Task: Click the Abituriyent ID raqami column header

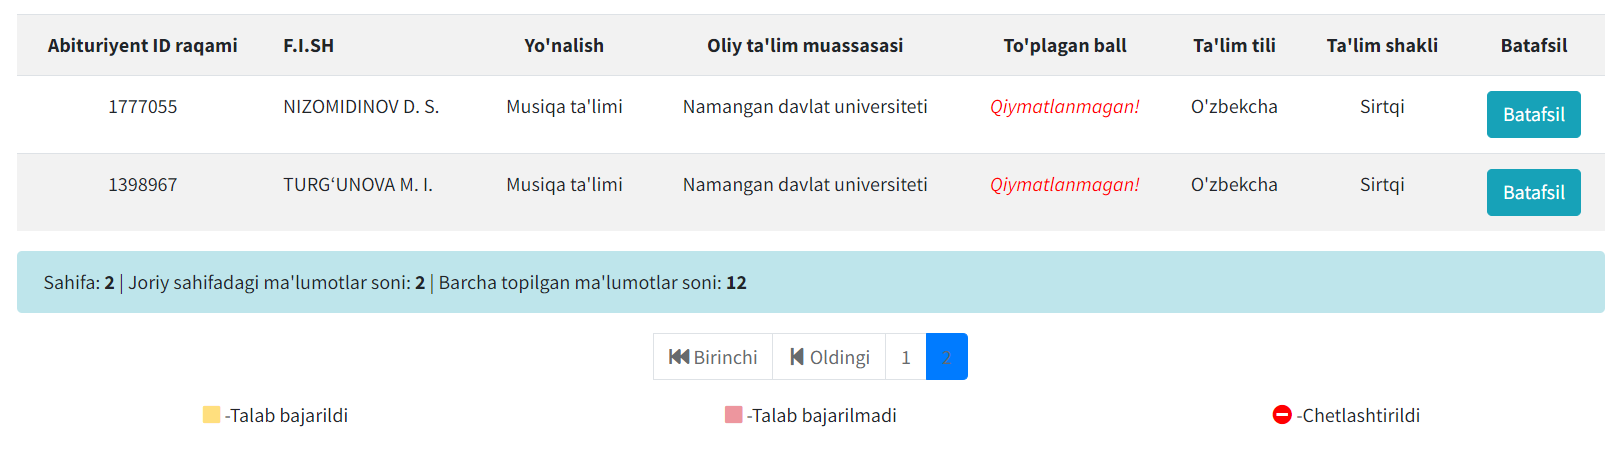Action: tap(143, 46)
